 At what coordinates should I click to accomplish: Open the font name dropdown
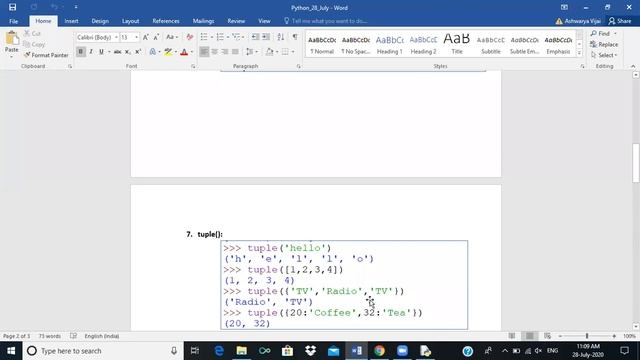[x=116, y=37]
